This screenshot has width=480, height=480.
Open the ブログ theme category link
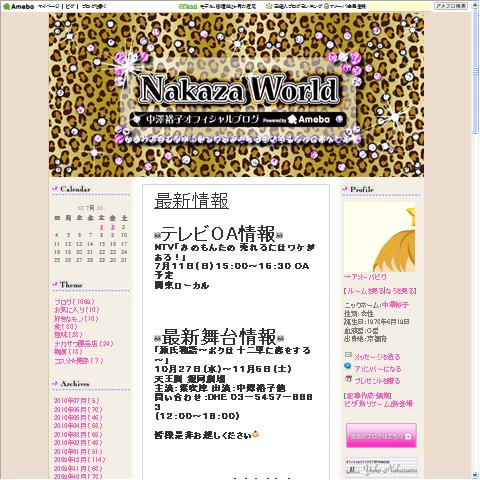(74, 302)
